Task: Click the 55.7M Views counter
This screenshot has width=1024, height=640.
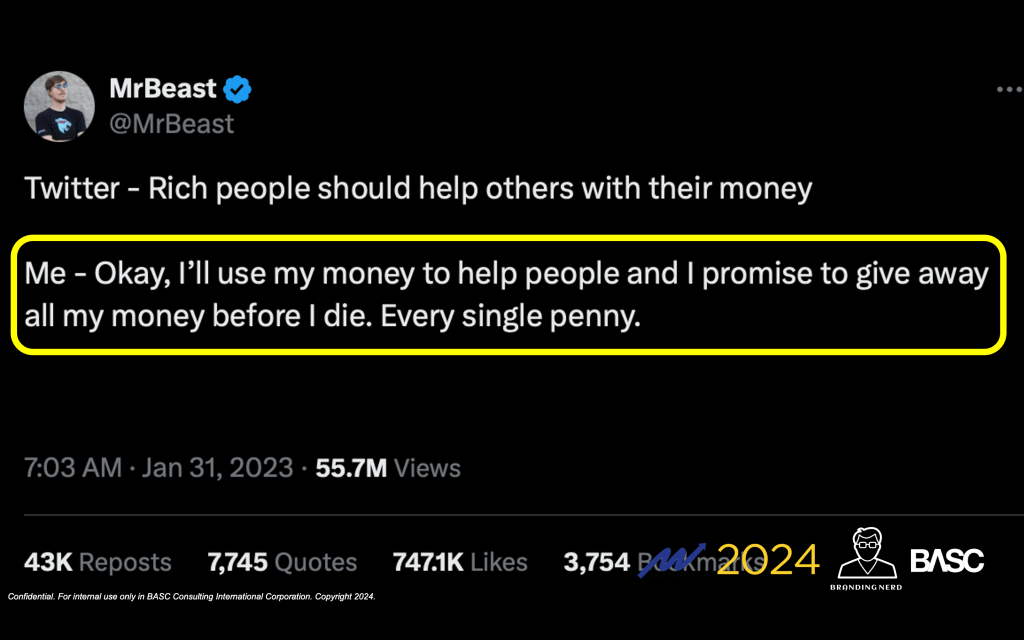Action: pyautogui.click(x=388, y=468)
